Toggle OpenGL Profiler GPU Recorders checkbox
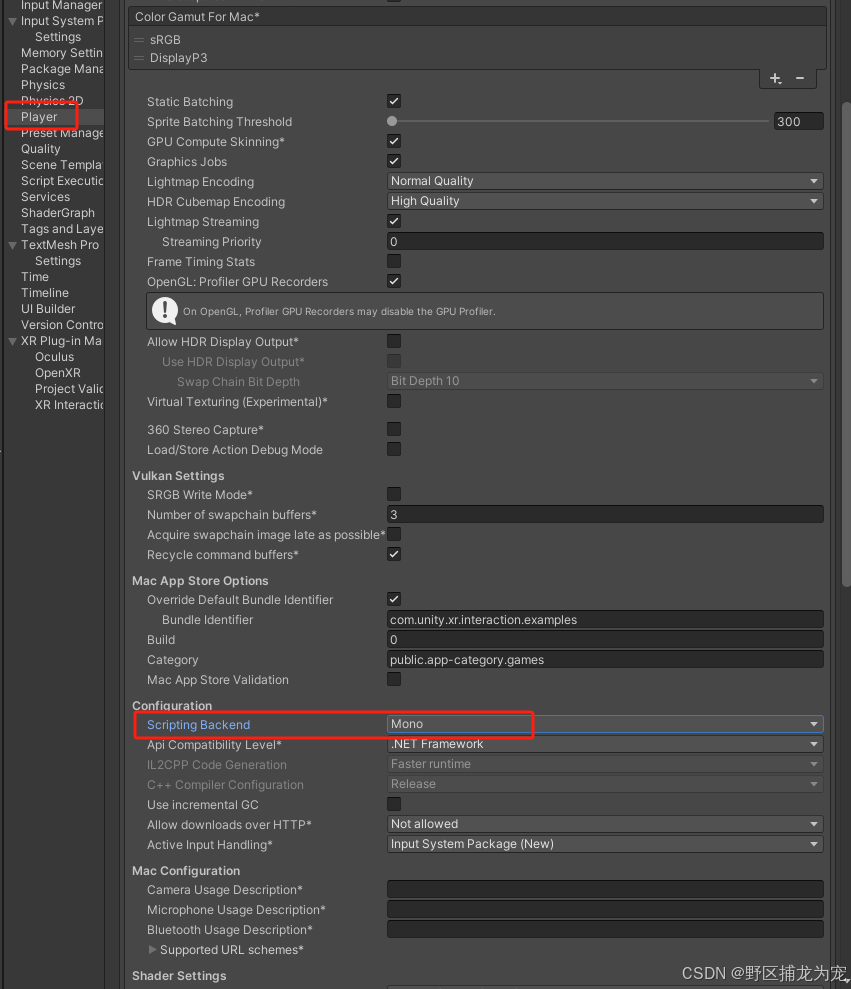Image resolution: width=851 pixels, height=989 pixels. (394, 281)
